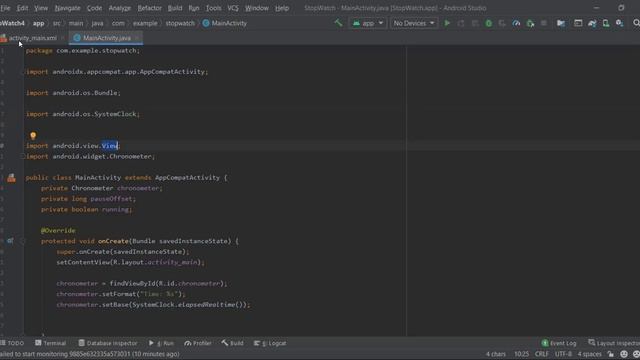Click the run-class gutter icon beside MainActivity
The image size is (640, 360).
[x=11, y=178]
